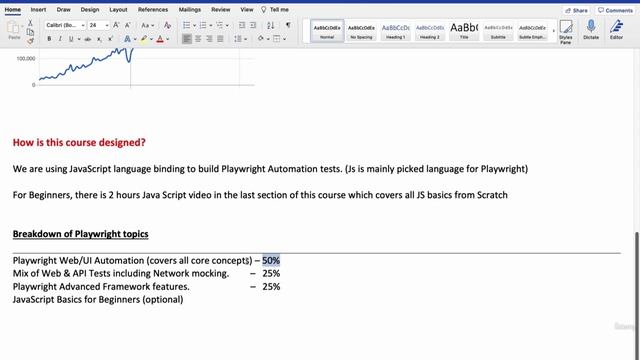Viewport: 640px width, 360px height.
Task: Toggle strikethrough formatting
Action: (x=87, y=39)
